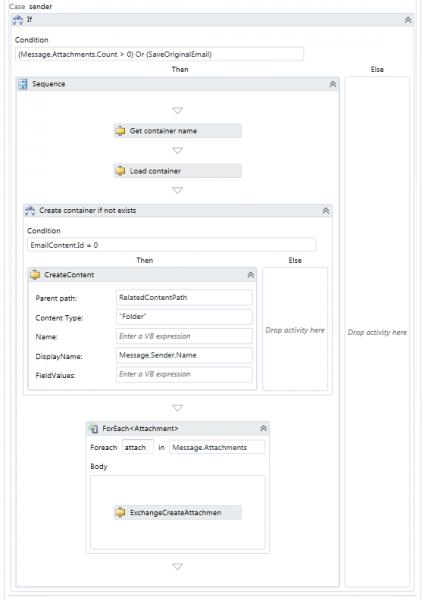Click the ExchangeCreateAttachment activity icon

(120, 512)
